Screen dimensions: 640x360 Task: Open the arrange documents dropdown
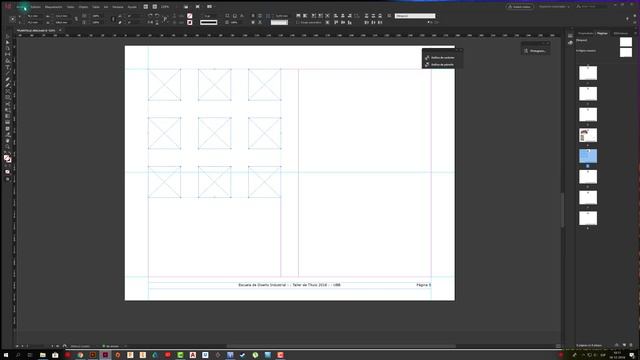(210, 7)
